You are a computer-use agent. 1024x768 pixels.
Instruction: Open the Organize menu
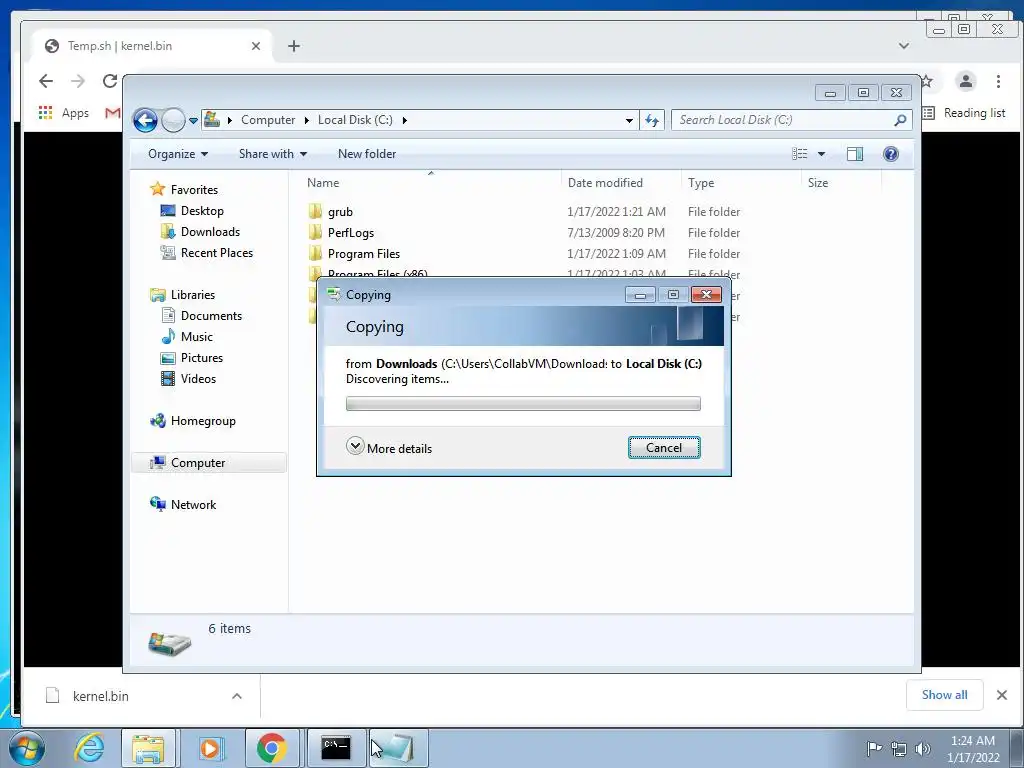click(x=178, y=154)
